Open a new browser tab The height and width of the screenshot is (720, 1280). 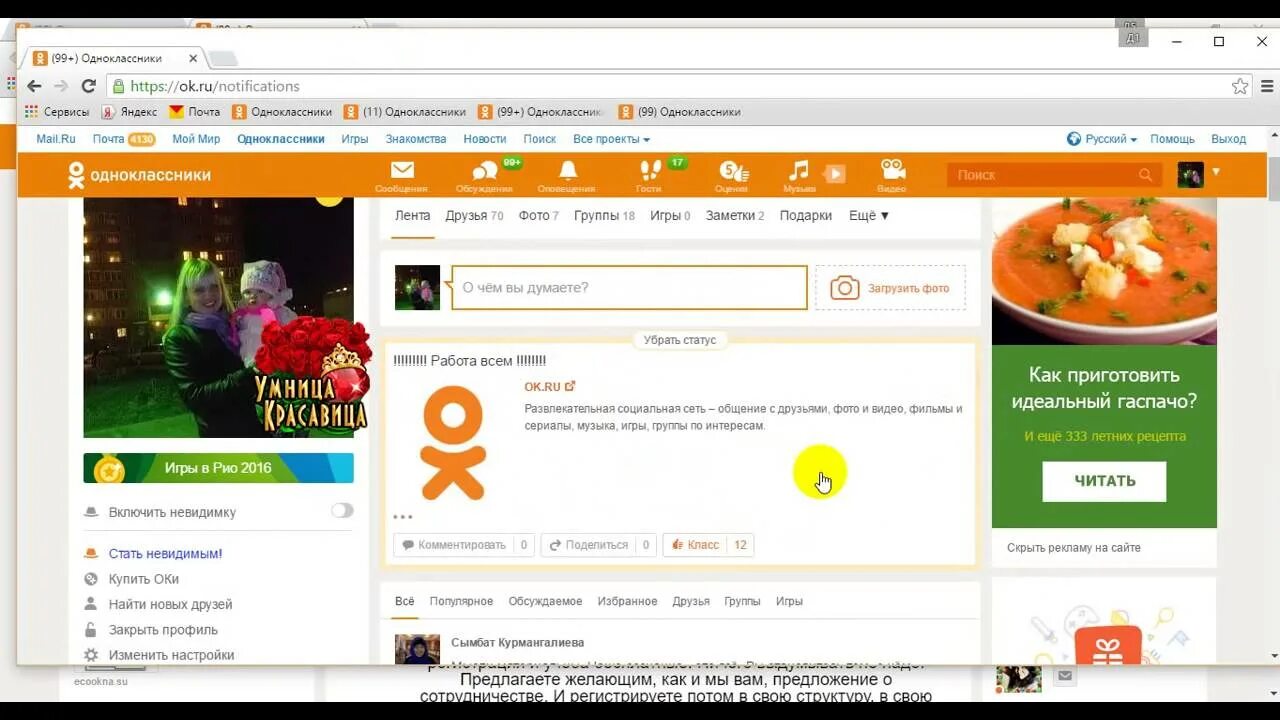[x=223, y=58]
